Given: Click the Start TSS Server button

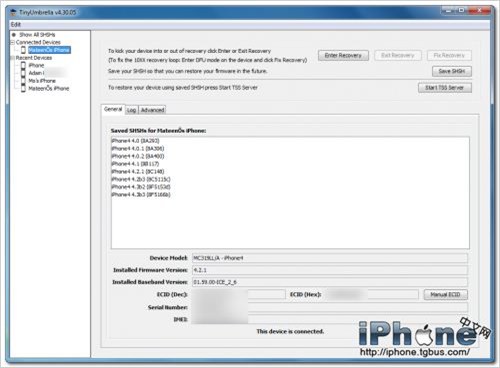Looking at the screenshot, I should click(445, 88).
